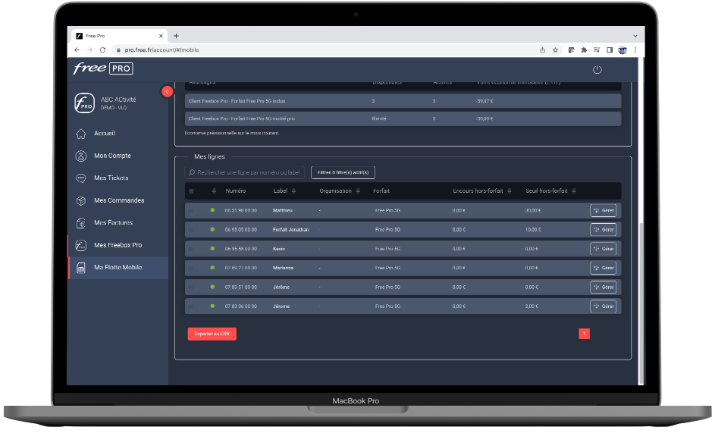This screenshot has width=717, height=433.
Task: Click Gérer button for Forfait Jonathan
Action: [x=603, y=230]
